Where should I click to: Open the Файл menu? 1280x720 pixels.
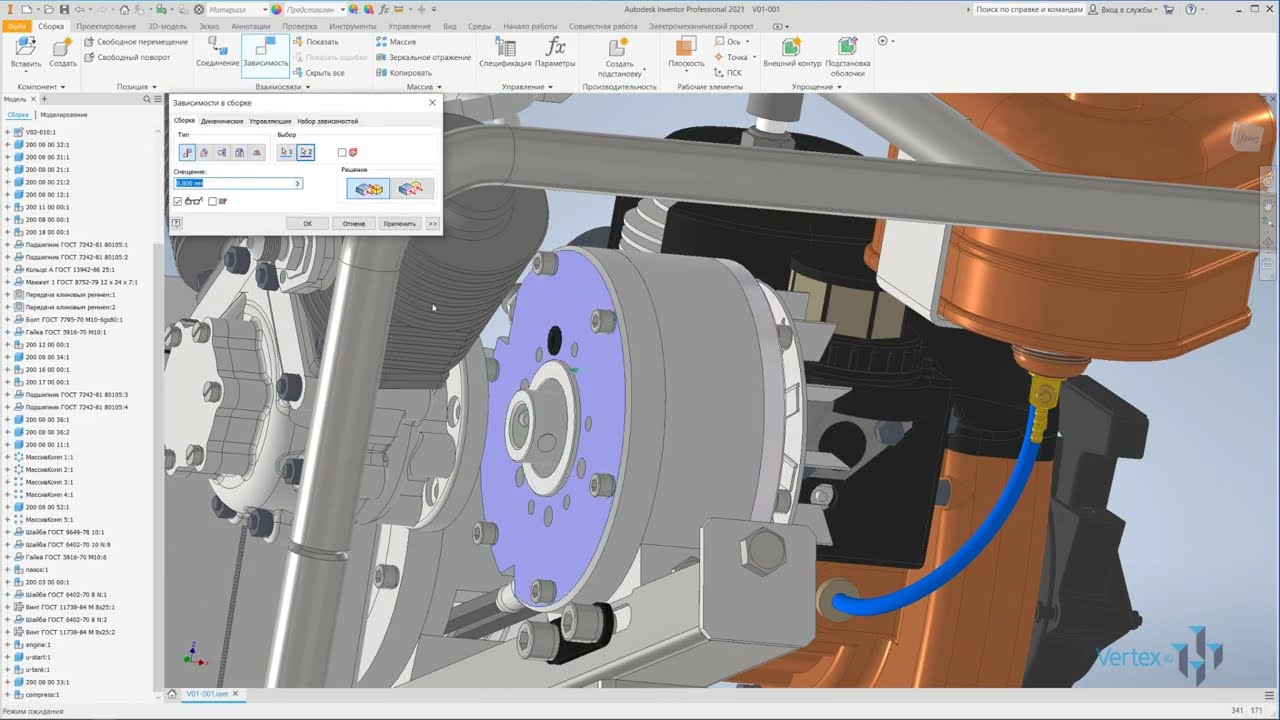pos(17,26)
